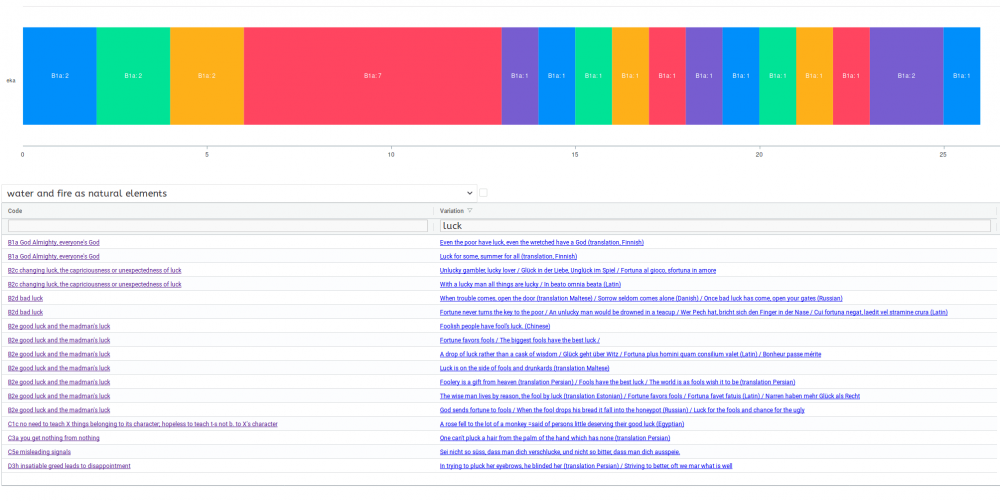
Task: Click the Code column header
Action: (15, 211)
